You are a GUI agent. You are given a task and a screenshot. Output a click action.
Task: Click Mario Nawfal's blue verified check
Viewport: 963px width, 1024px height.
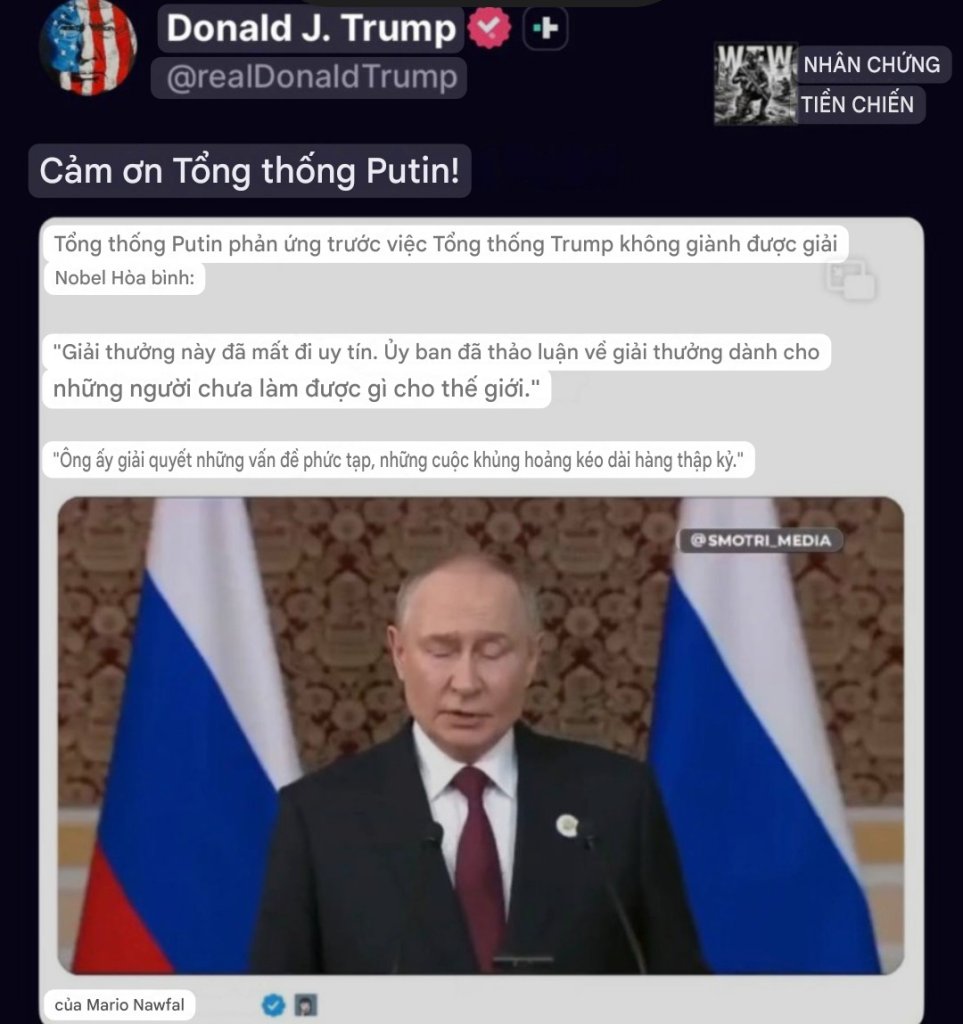[x=274, y=1004]
